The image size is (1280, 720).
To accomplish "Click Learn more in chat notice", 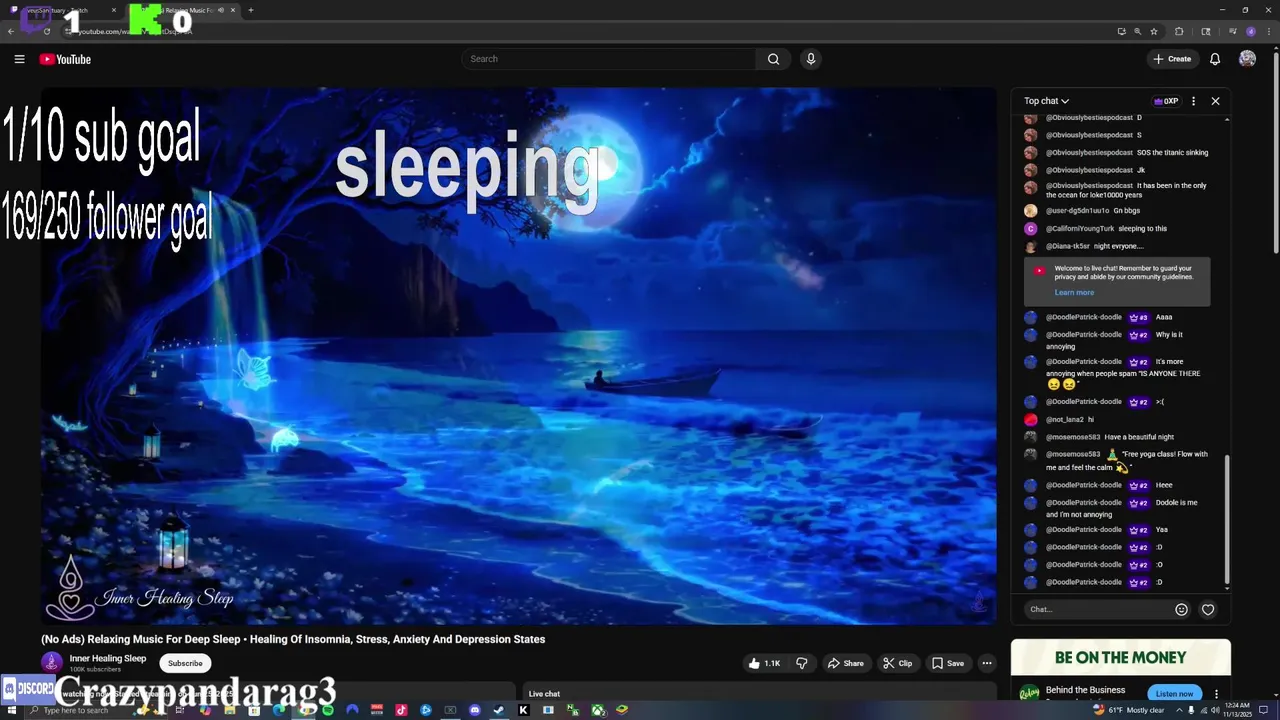I will pyautogui.click(x=1074, y=292).
